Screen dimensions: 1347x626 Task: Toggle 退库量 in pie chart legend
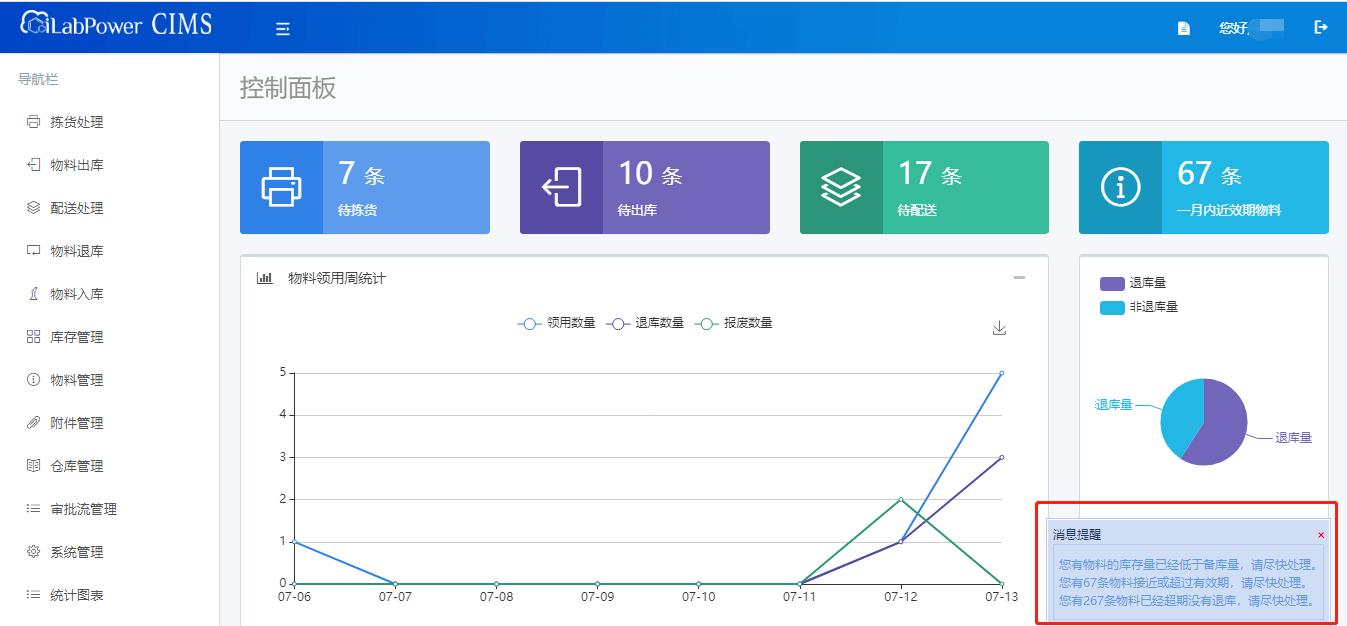coord(1133,284)
